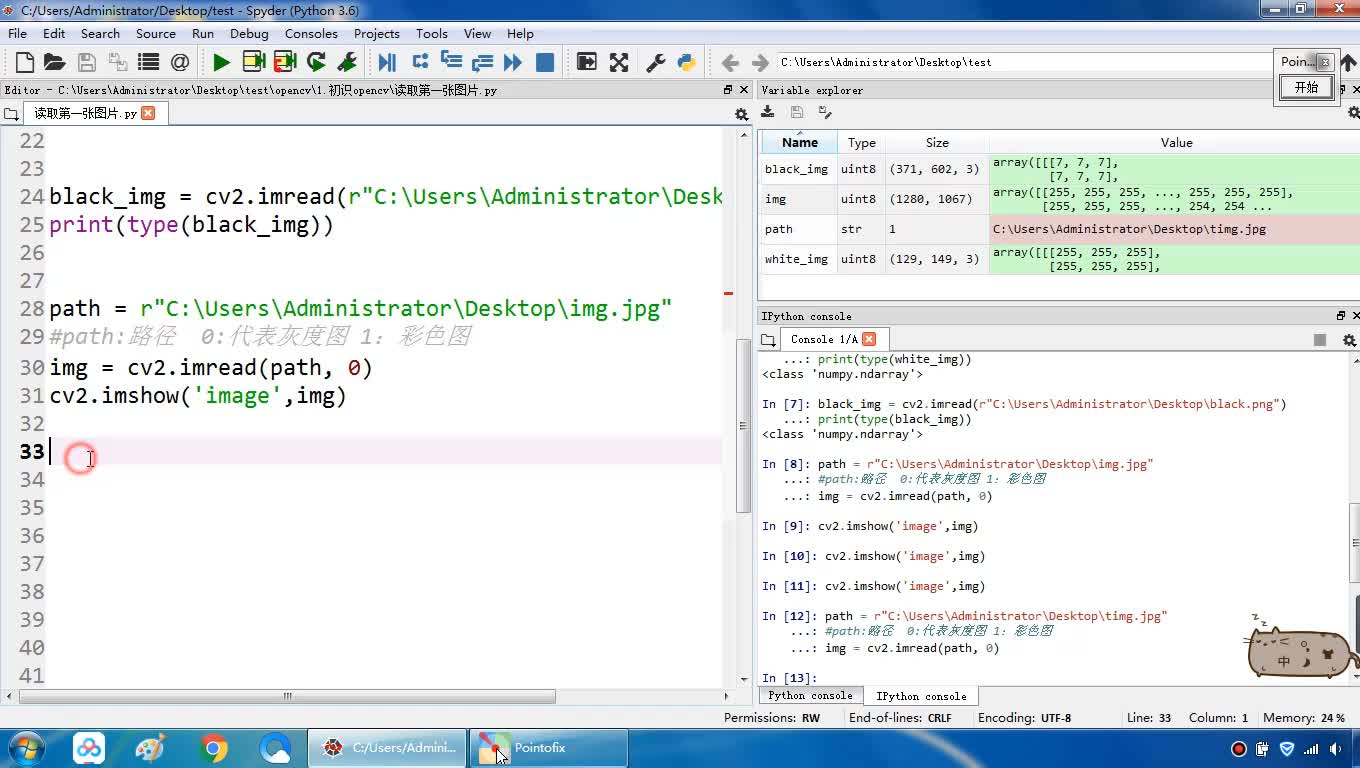This screenshot has height=768, width=1360.
Task: Switch to the Python console tab
Action: click(810, 696)
